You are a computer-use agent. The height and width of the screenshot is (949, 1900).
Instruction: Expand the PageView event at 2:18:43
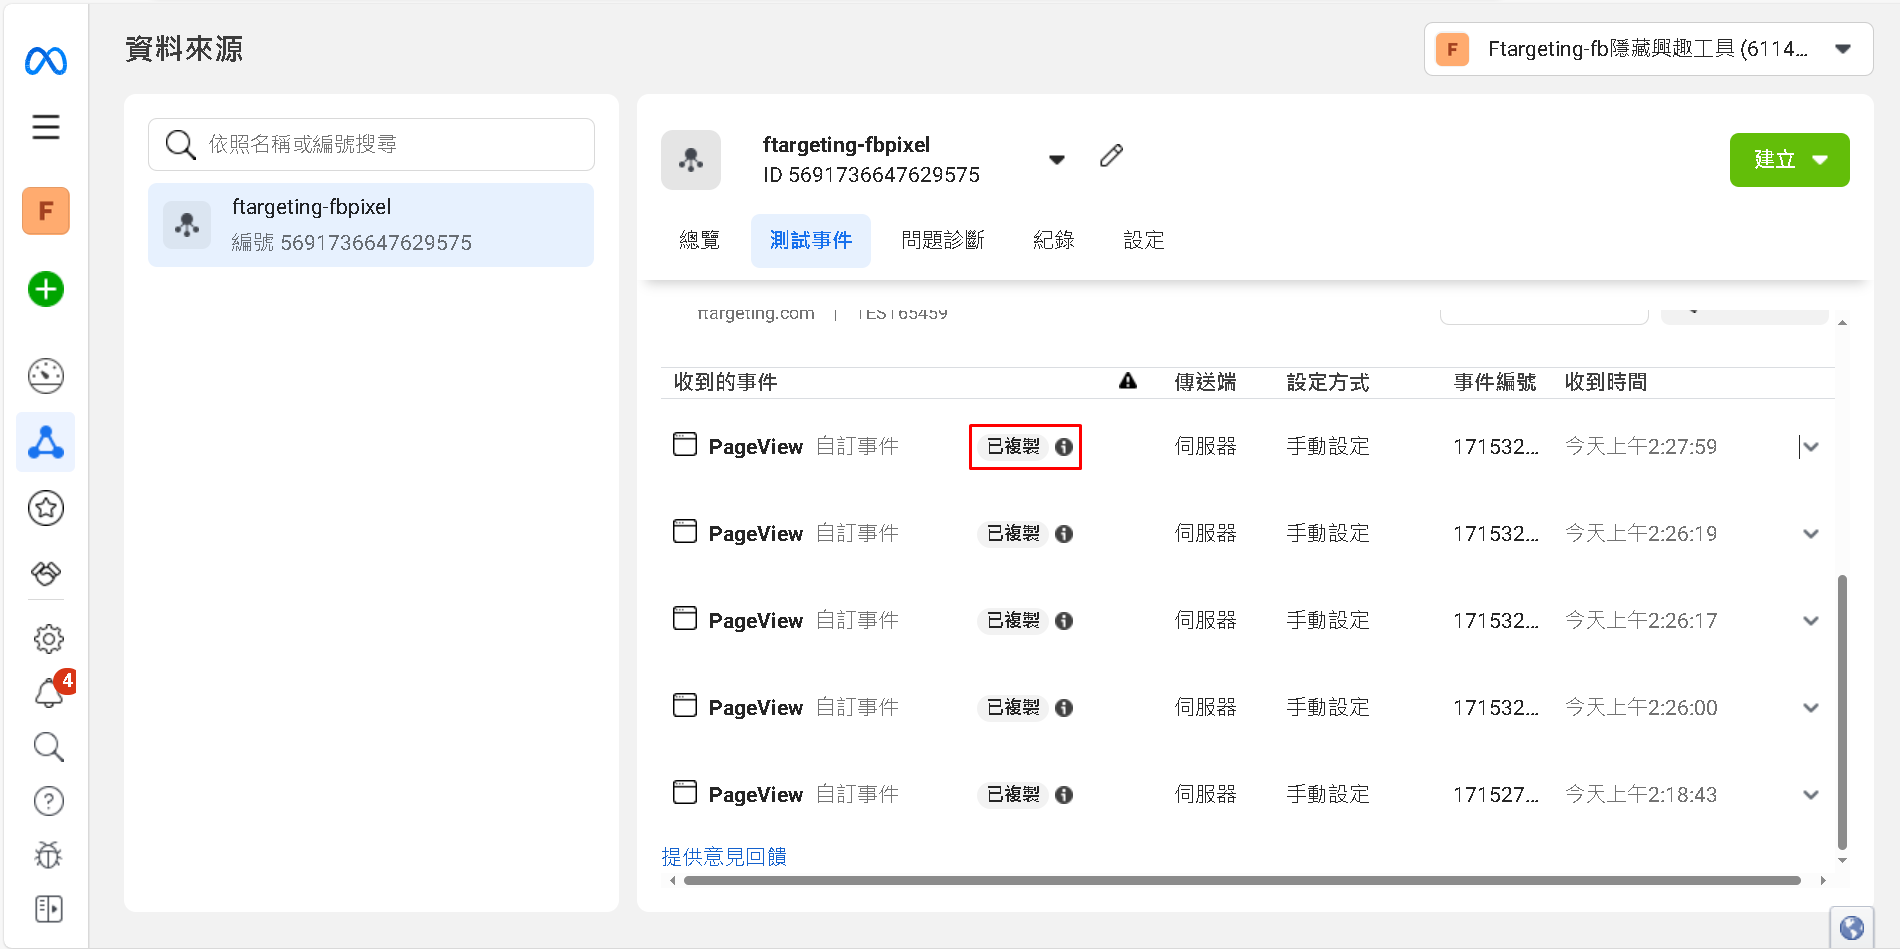pyautogui.click(x=1810, y=795)
